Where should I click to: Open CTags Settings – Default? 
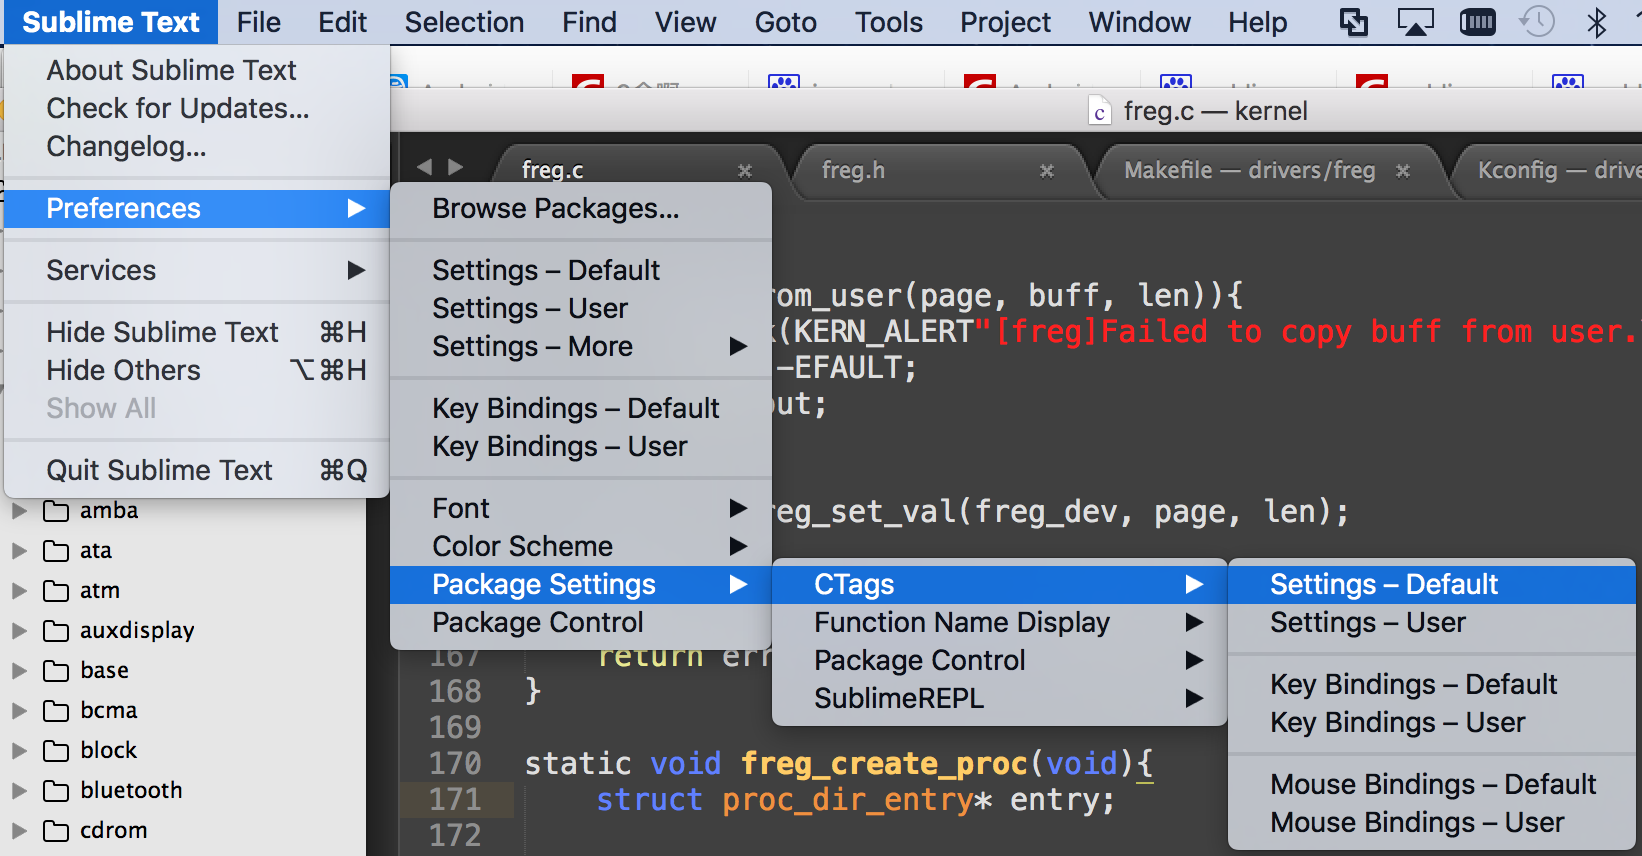click(x=1432, y=584)
